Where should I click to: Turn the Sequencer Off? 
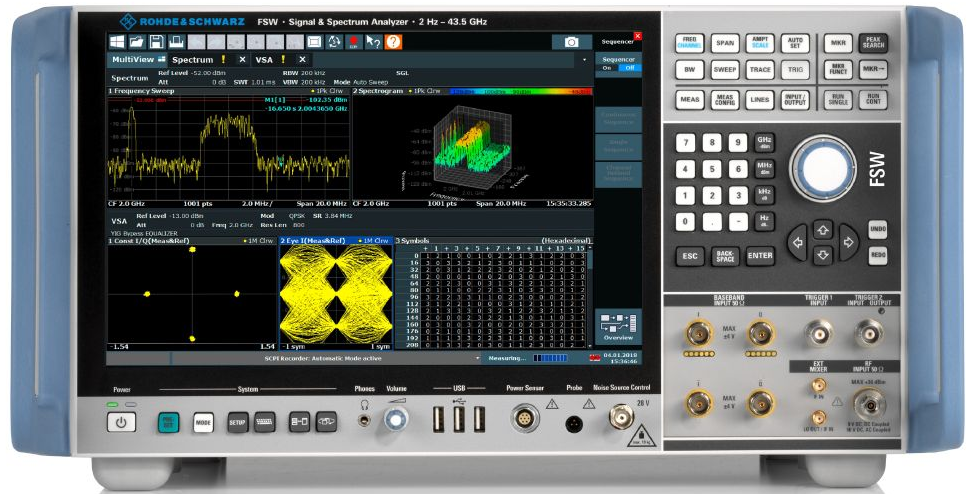tap(629, 68)
